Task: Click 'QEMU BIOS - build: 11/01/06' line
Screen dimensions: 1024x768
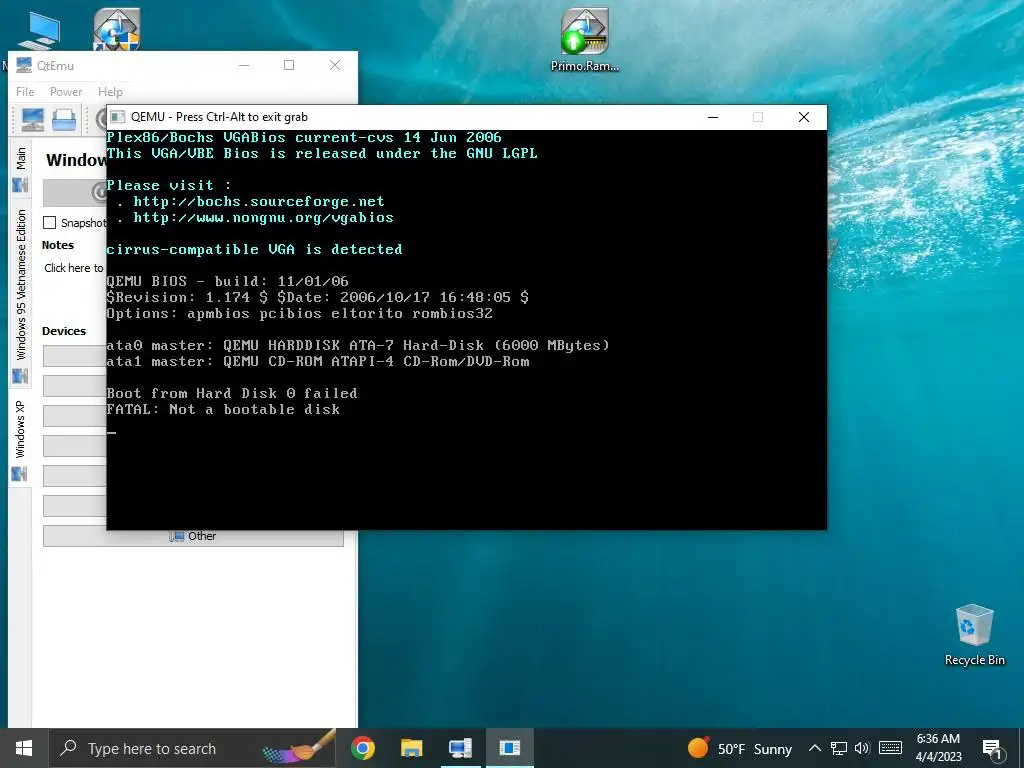Action: tap(227, 281)
